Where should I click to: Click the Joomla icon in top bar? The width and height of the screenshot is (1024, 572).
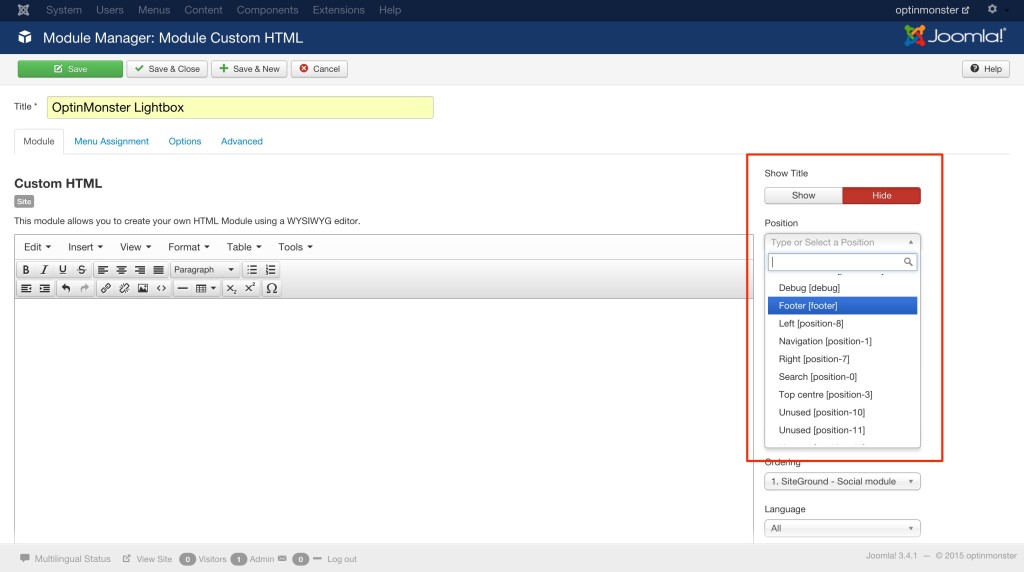tap(24, 10)
